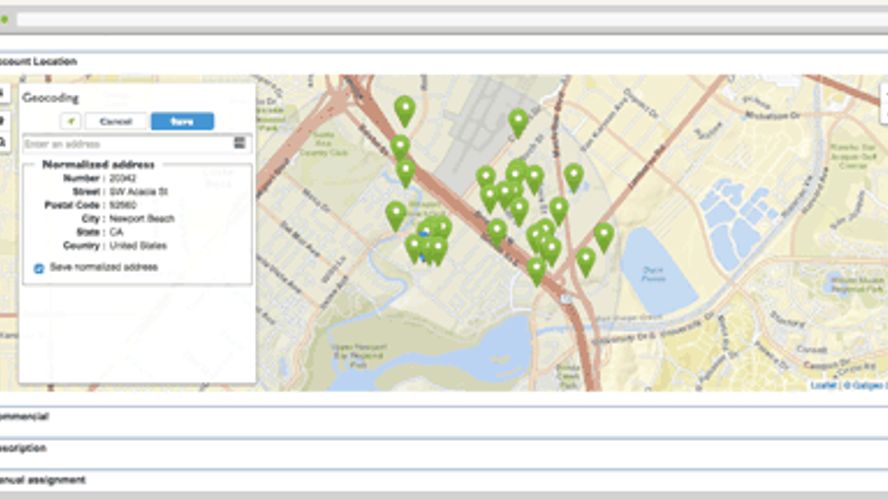
Task: Click the top map control button on left edge
Action: (x=3, y=93)
